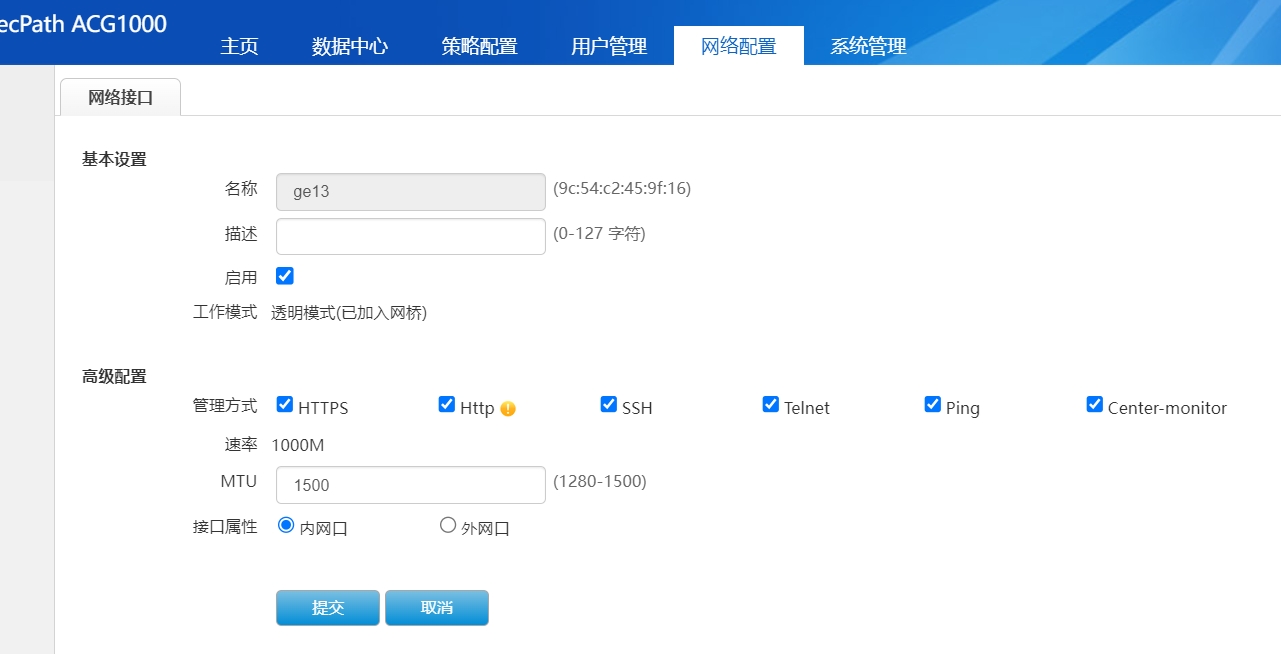The width and height of the screenshot is (1281, 654).
Task: Select the 内网口 radio button
Action: (286, 525)
